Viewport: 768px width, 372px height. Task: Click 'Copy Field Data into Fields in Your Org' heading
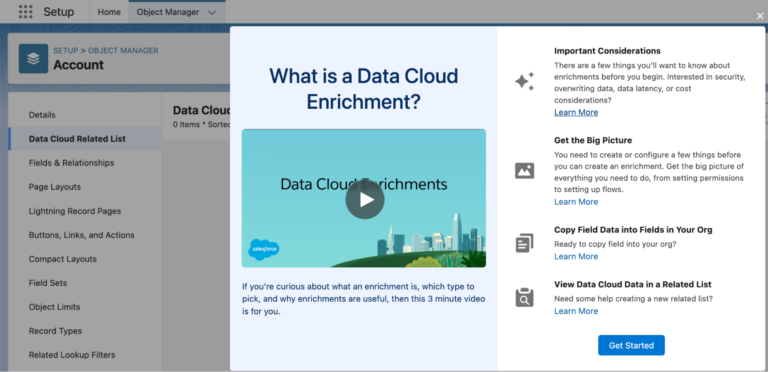(x=633, y=230)
